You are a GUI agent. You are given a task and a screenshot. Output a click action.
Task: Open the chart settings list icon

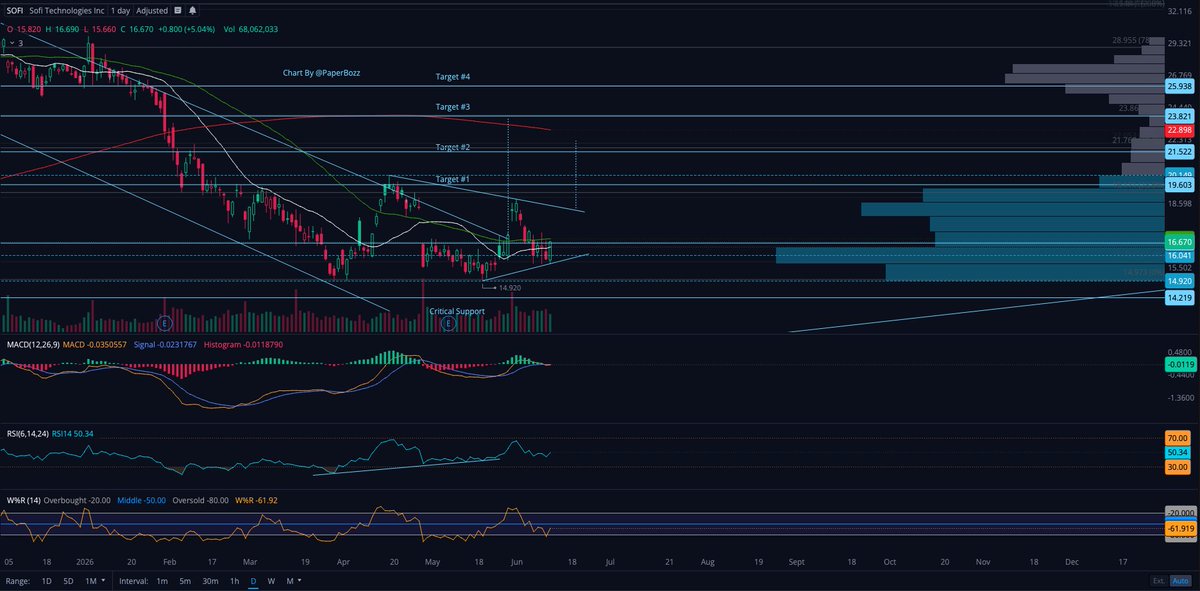[x=177, y=9]
